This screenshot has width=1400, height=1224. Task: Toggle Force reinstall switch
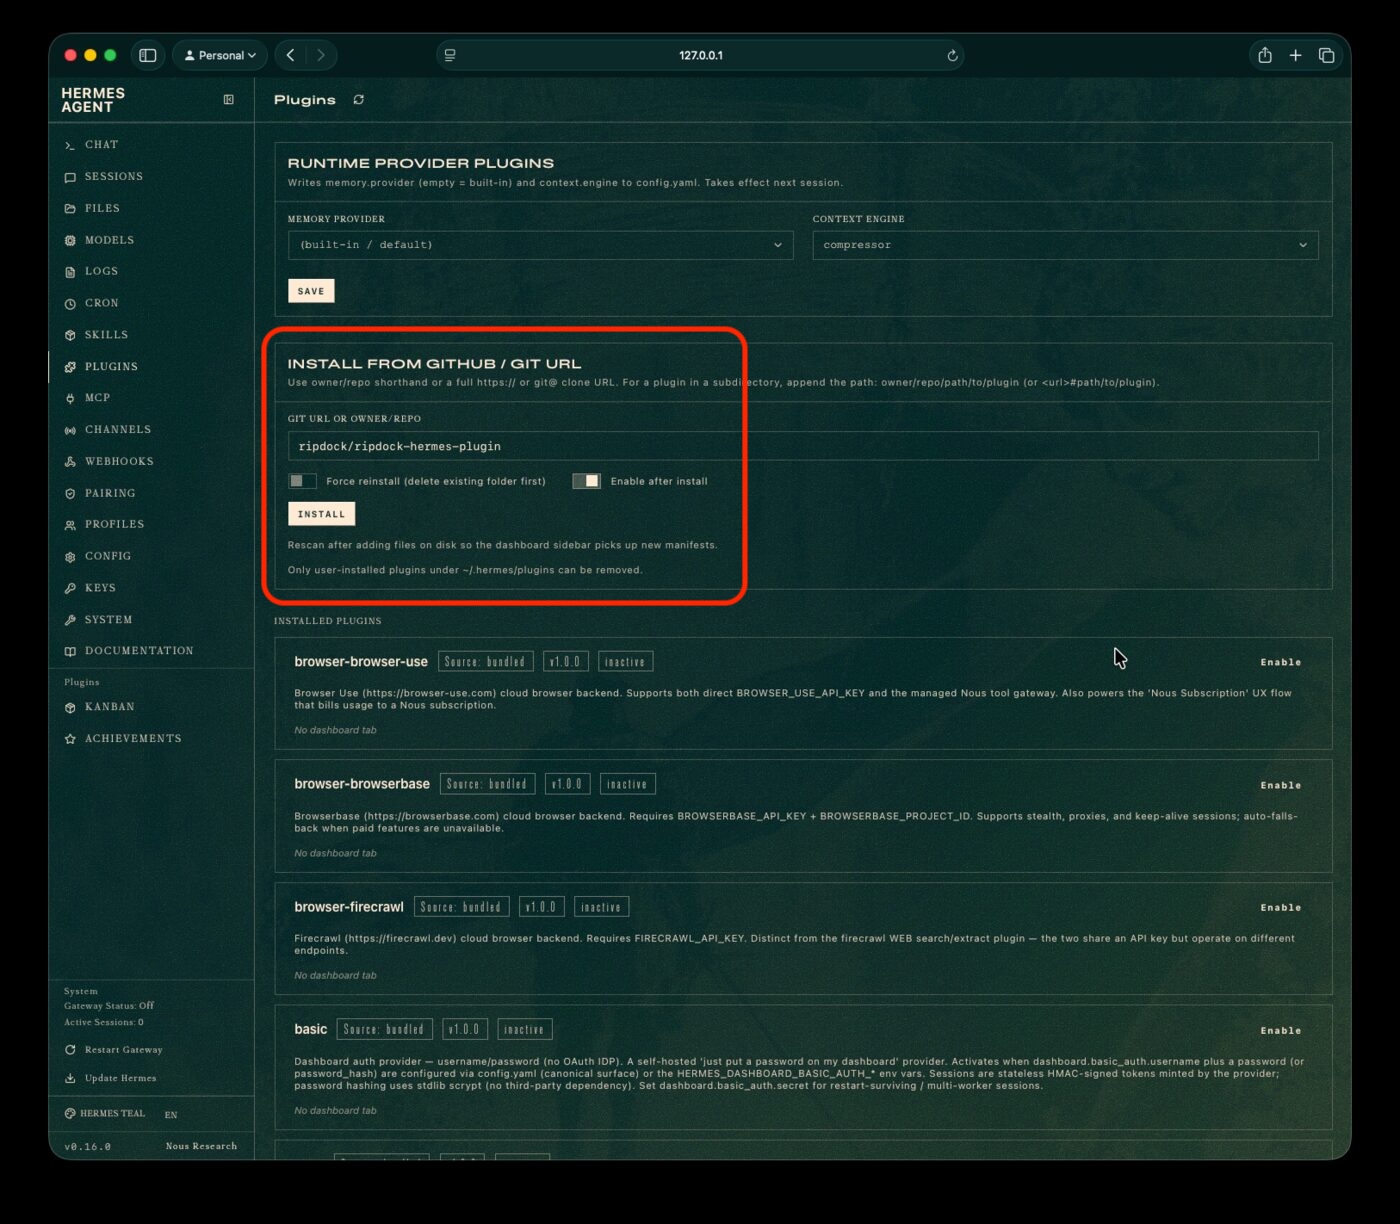302,482
